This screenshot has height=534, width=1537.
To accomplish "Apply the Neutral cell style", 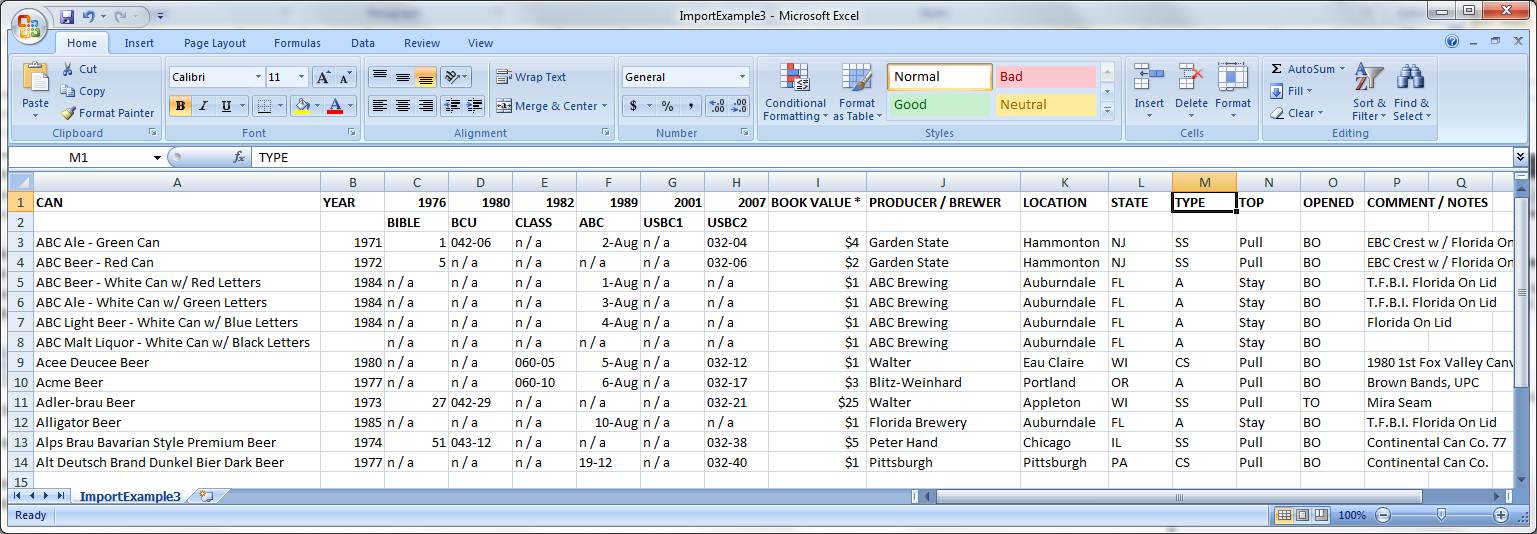I will coord(1046,104).
